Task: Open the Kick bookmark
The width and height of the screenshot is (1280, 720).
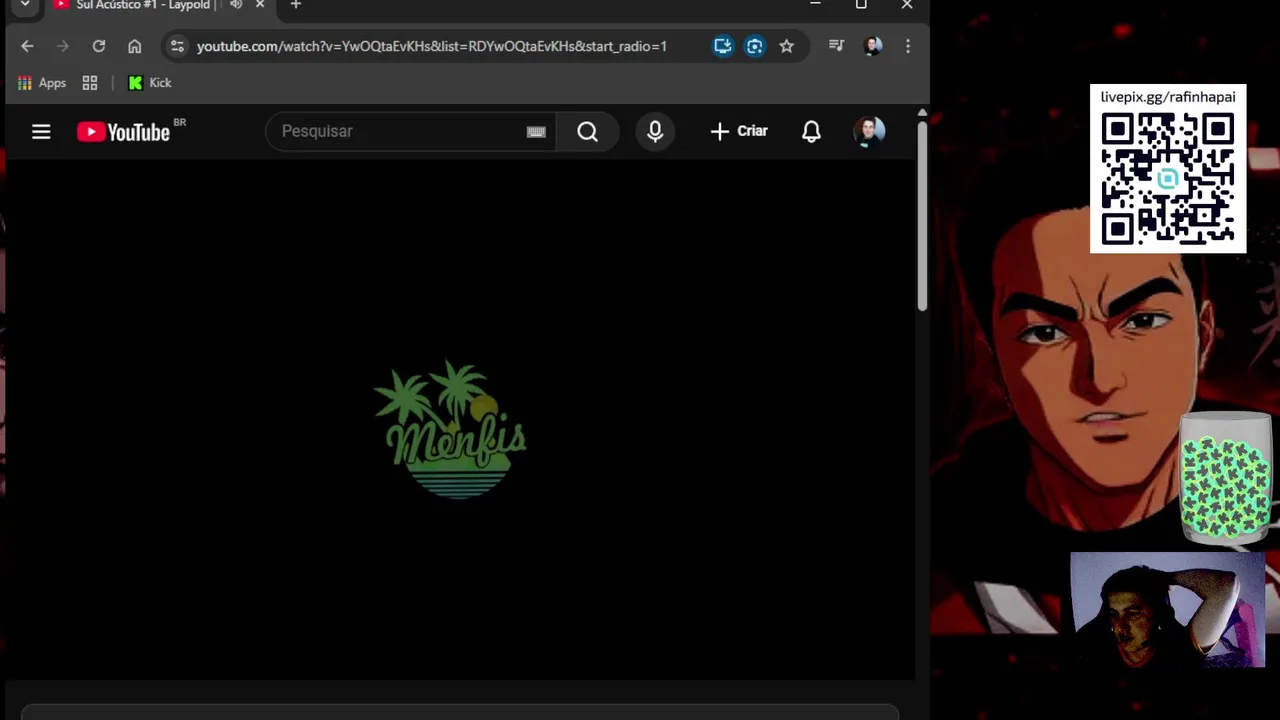Action: (x=150, y=83)
